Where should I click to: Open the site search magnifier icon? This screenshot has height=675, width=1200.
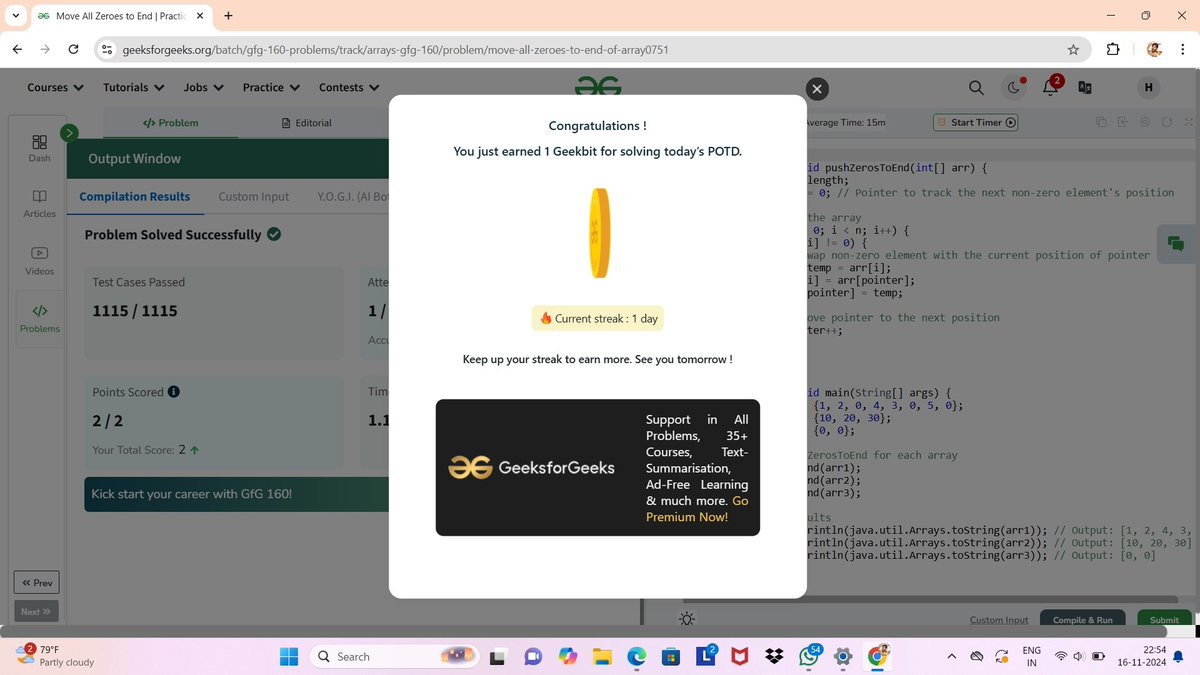[x=977, y=88]
